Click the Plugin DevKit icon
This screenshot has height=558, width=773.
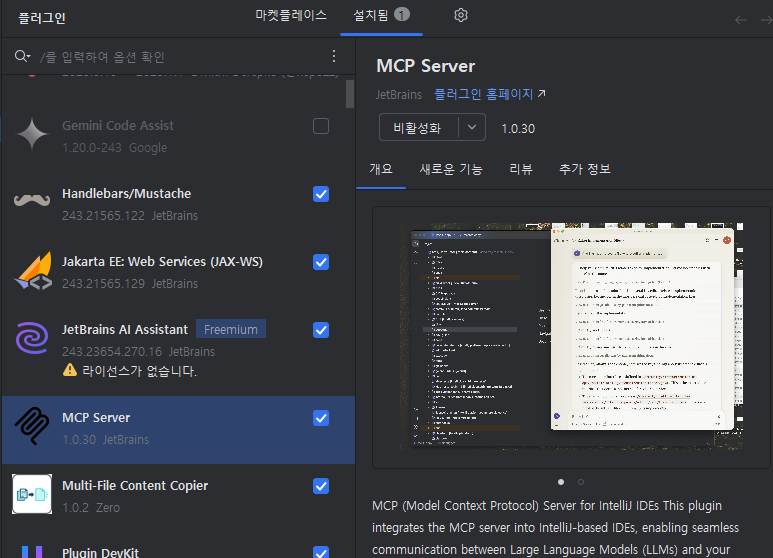pyautogui.click(x=32, y=552)
